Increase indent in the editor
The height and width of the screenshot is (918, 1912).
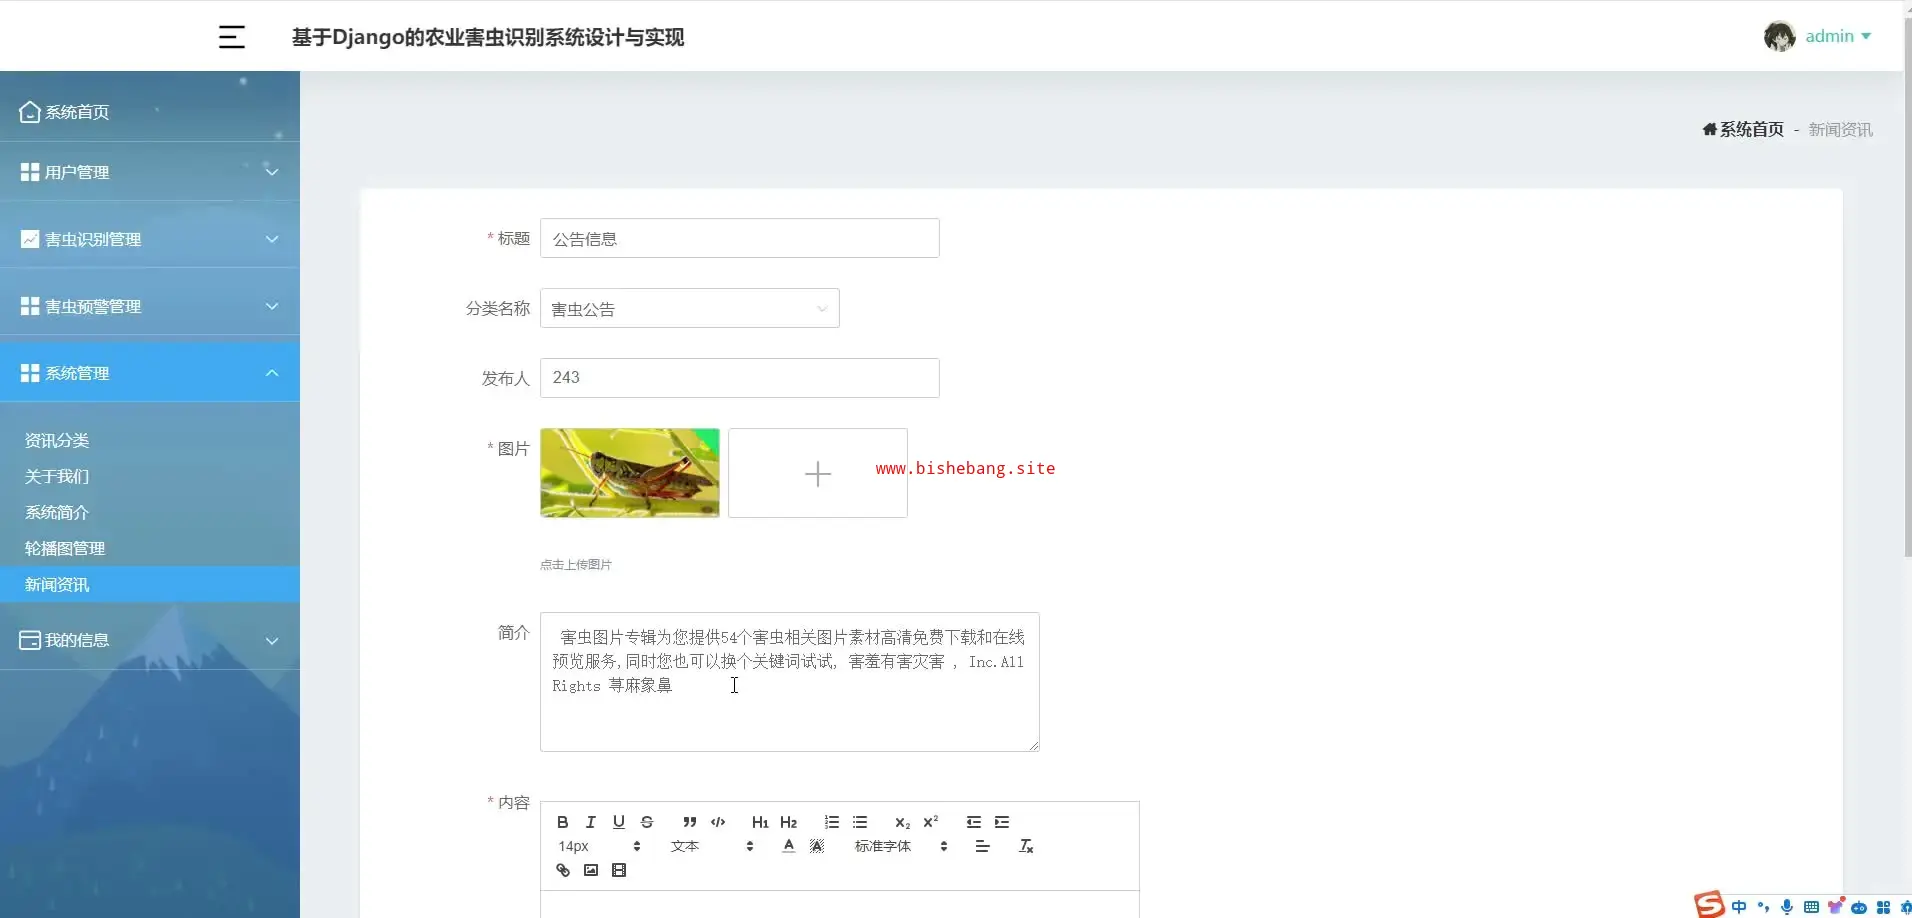click(x=1002, y=822)
